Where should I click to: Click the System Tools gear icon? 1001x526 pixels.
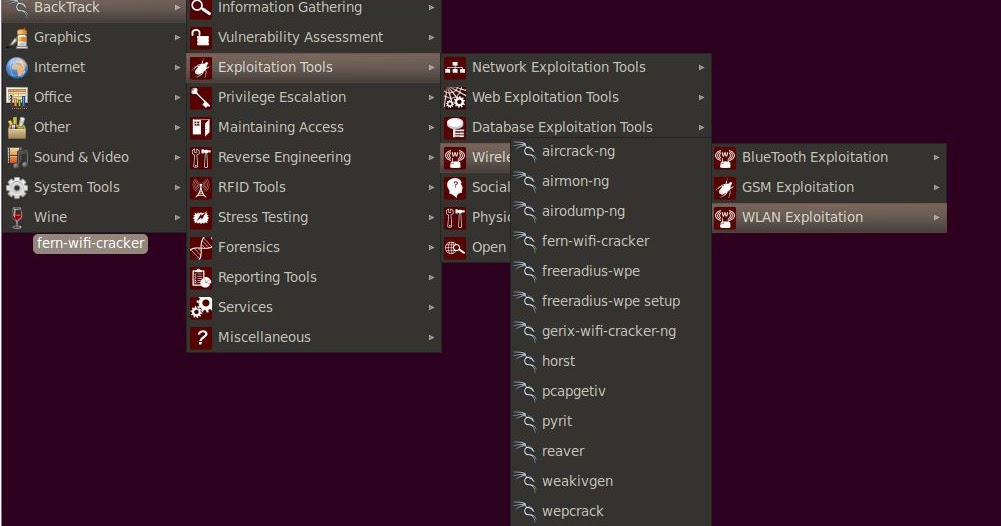[17, 187]
